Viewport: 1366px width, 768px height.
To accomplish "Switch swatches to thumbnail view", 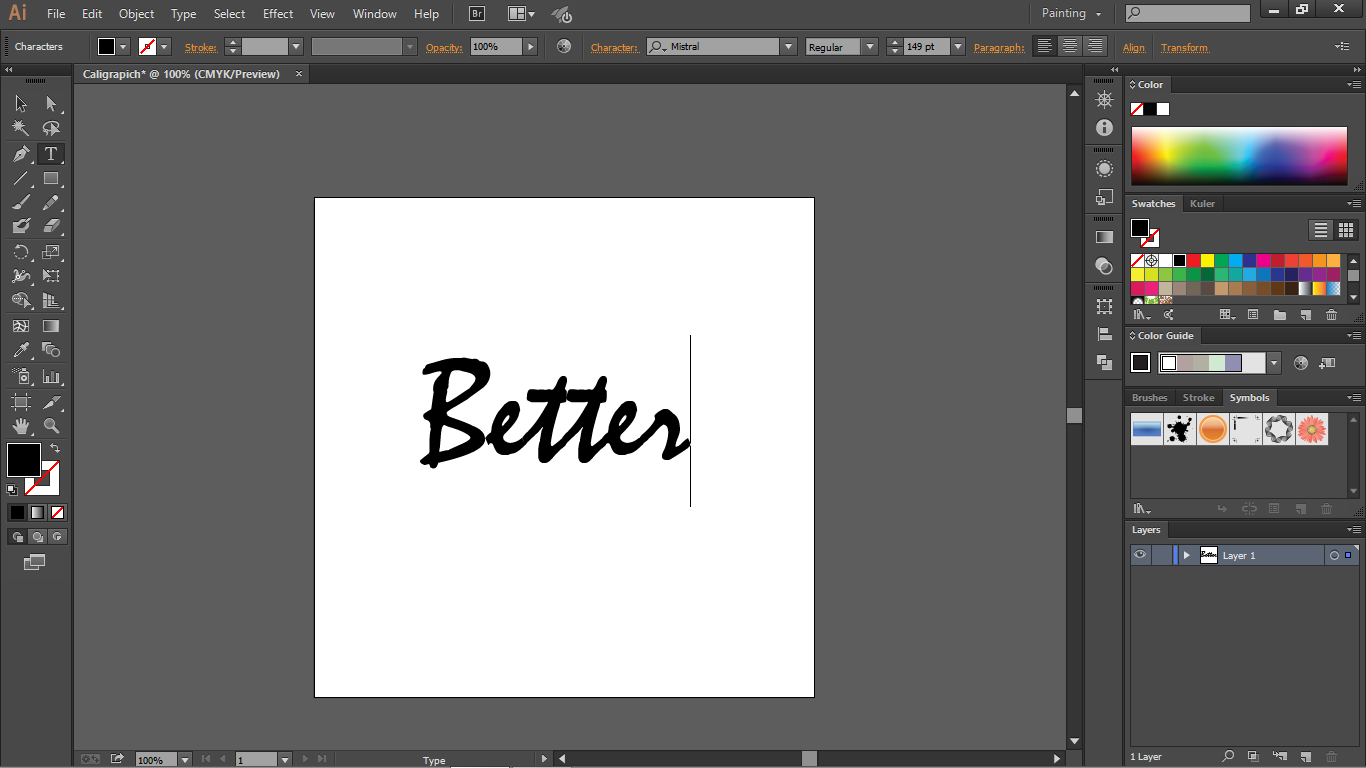I will click(1346, 230).
